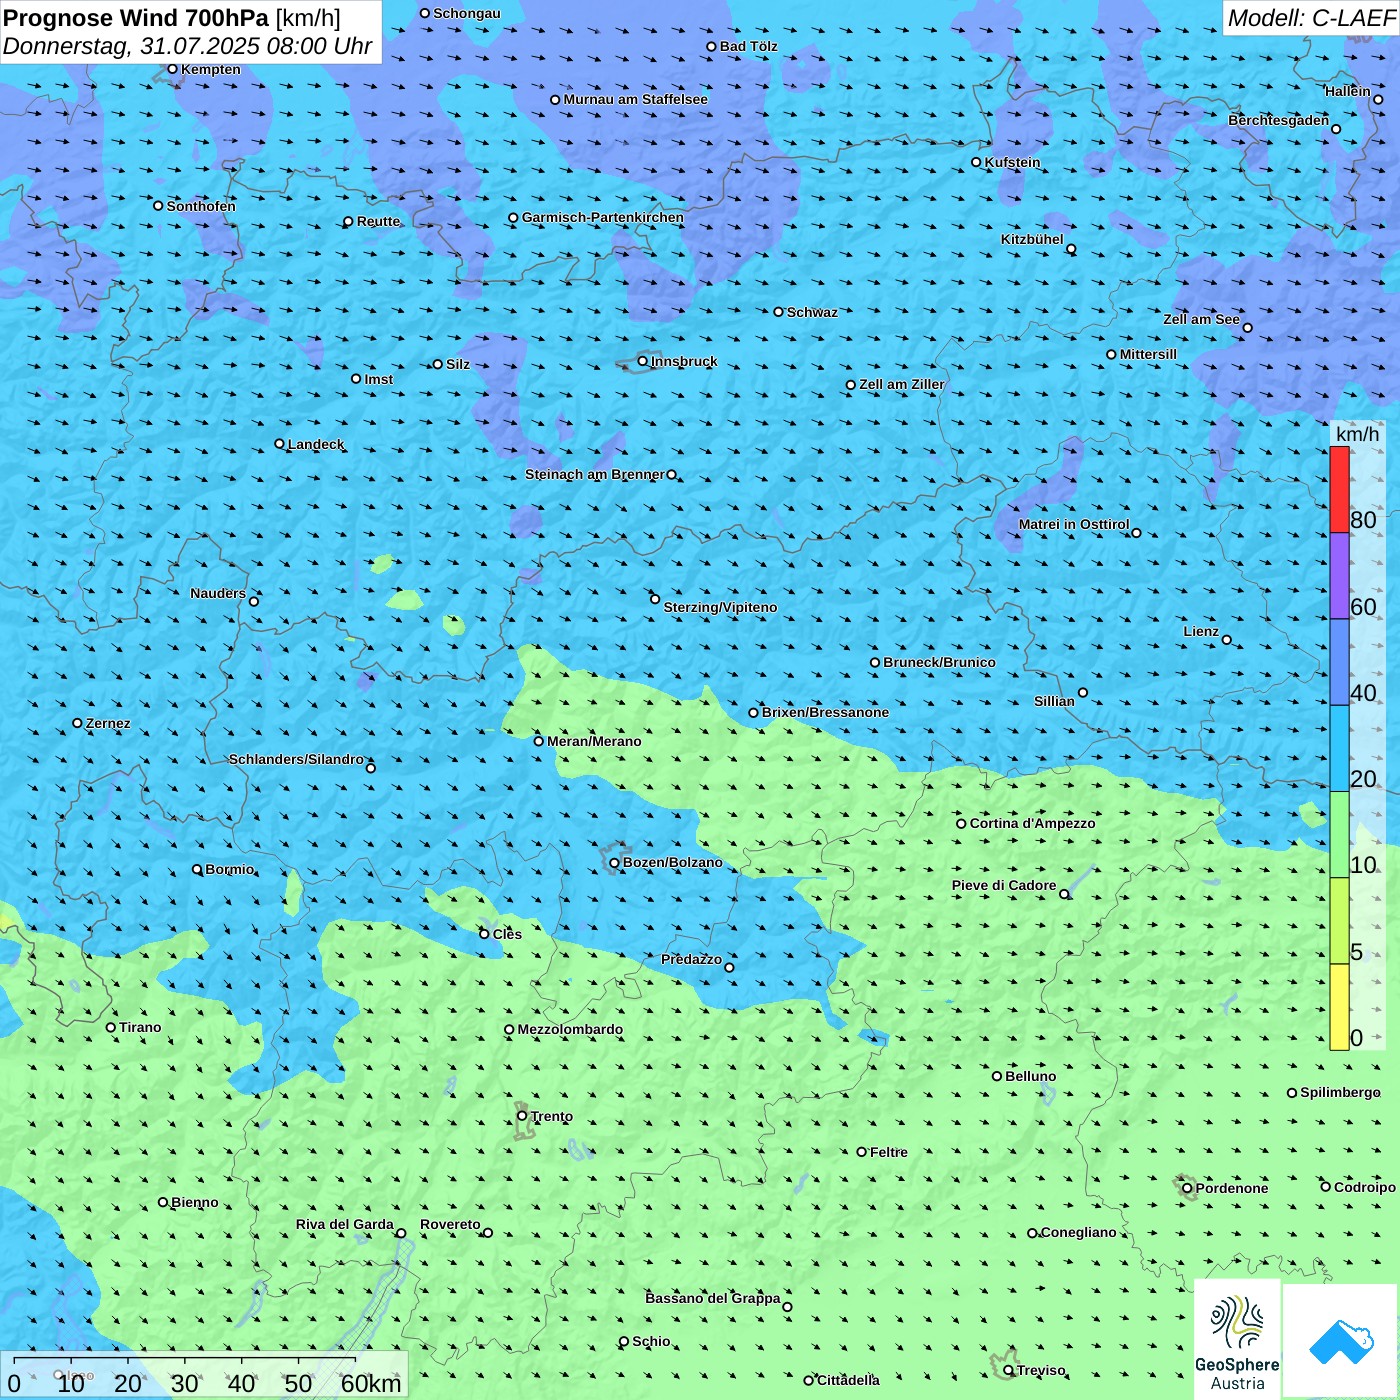Image resolution: width=1400 pixels, height=1400 pixels.
Task: Click the Pordenone city label
Action: click(x=1232, y=1188)
